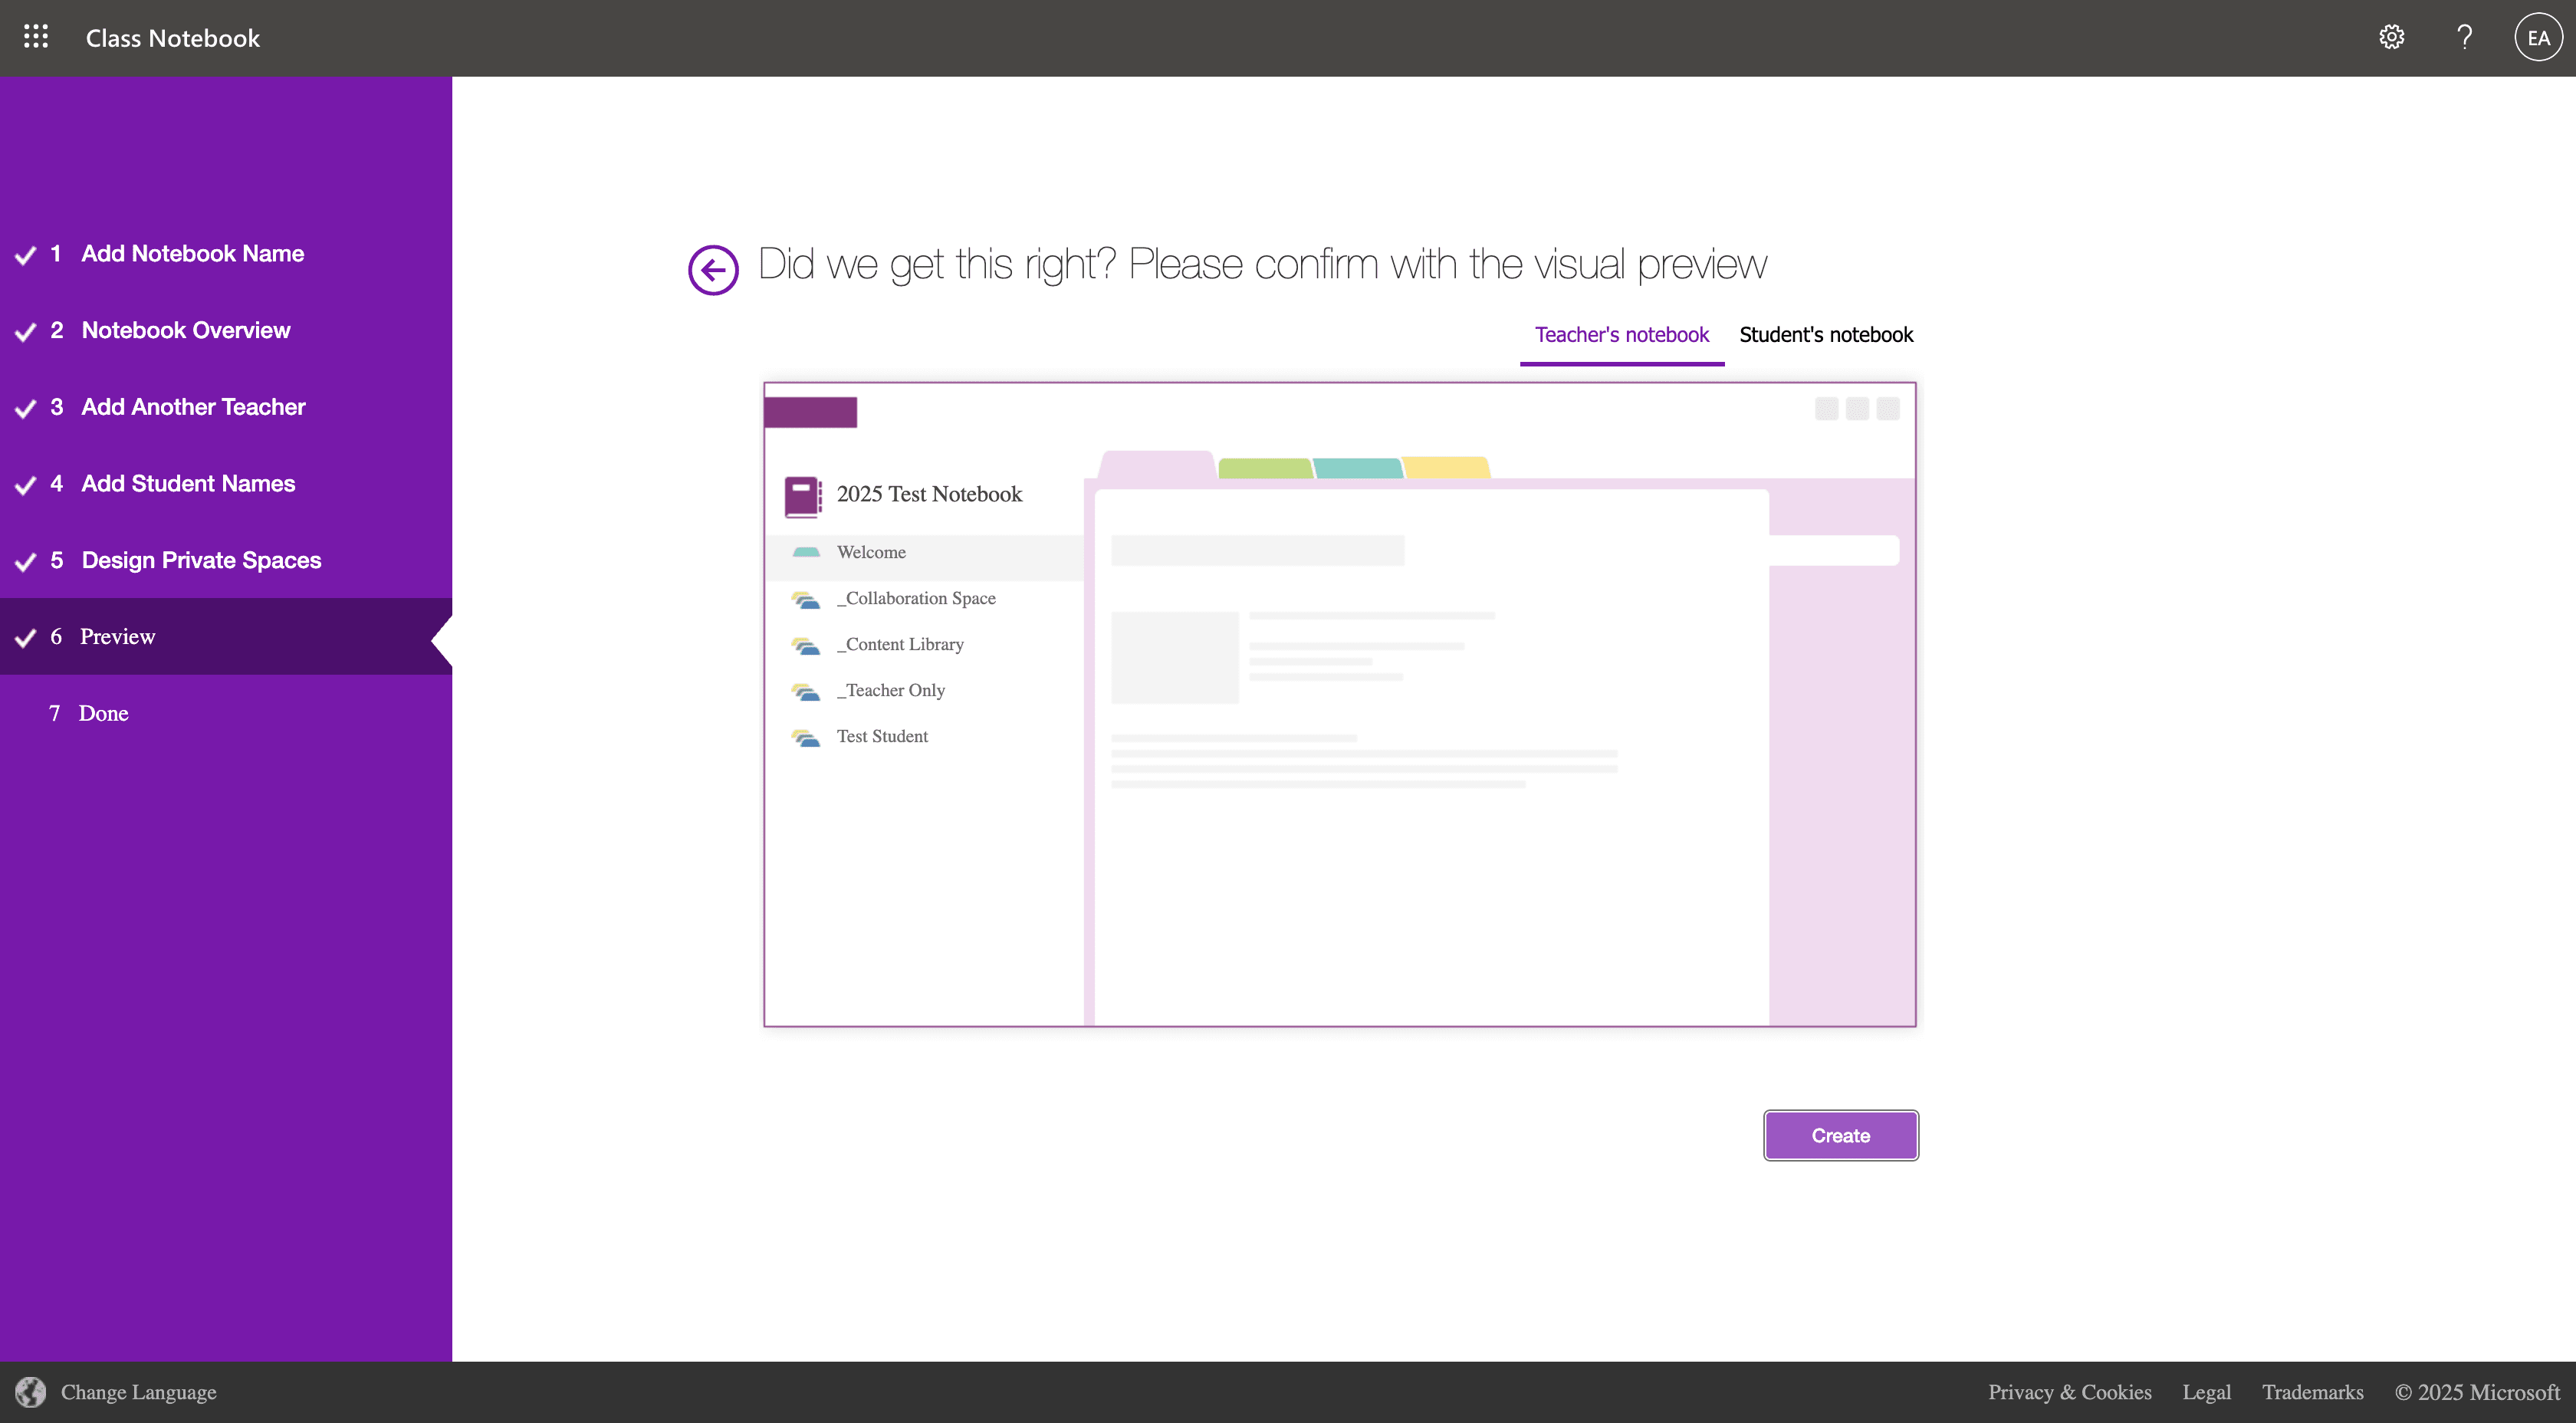Open the Legal footer link
This screenshot has height=1423, width=2576.
2206,1392
